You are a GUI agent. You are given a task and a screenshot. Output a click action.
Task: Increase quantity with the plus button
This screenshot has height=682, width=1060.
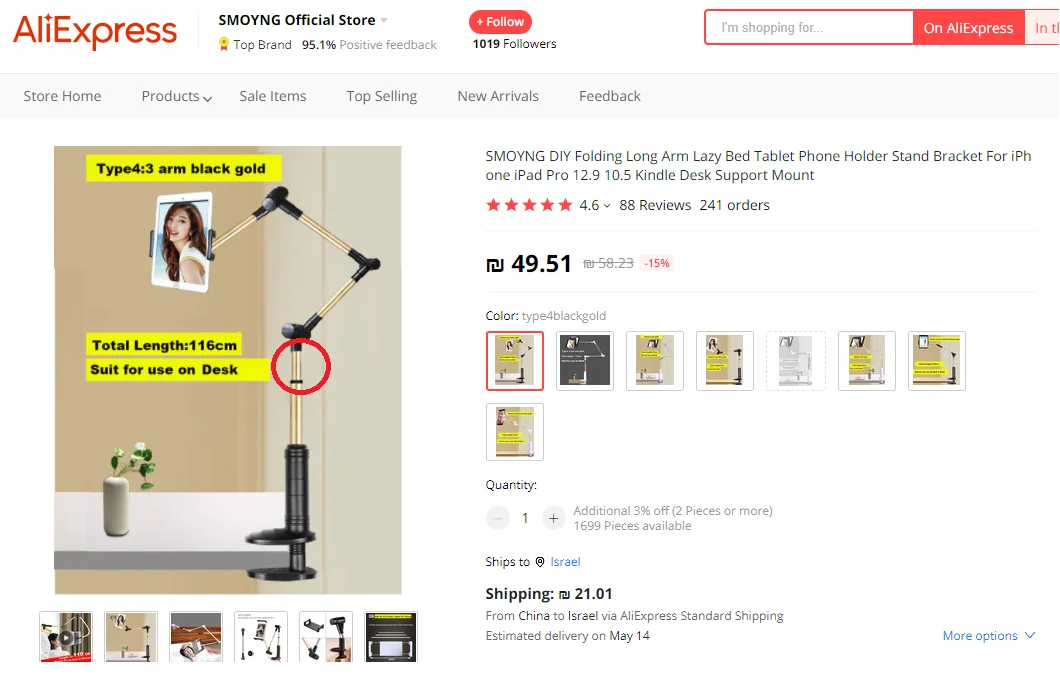pos(553,518)
